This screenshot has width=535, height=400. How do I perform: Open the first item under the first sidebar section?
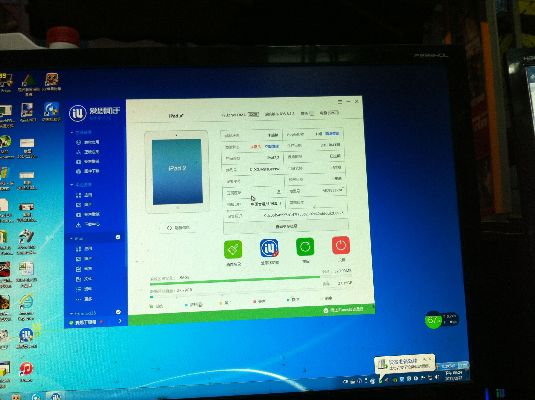pos(88,142)
